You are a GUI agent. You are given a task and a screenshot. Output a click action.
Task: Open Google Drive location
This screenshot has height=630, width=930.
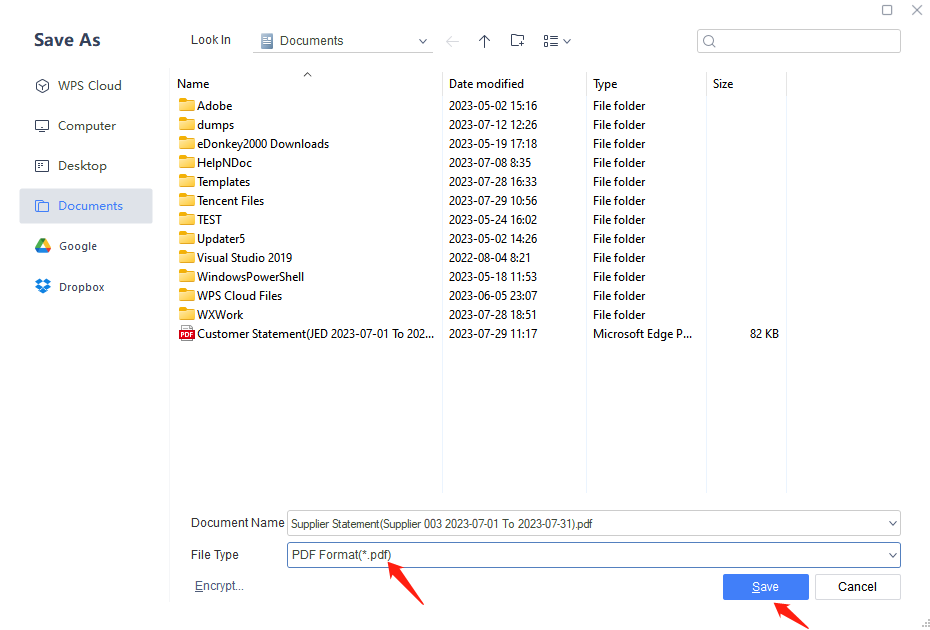(77, 246)
